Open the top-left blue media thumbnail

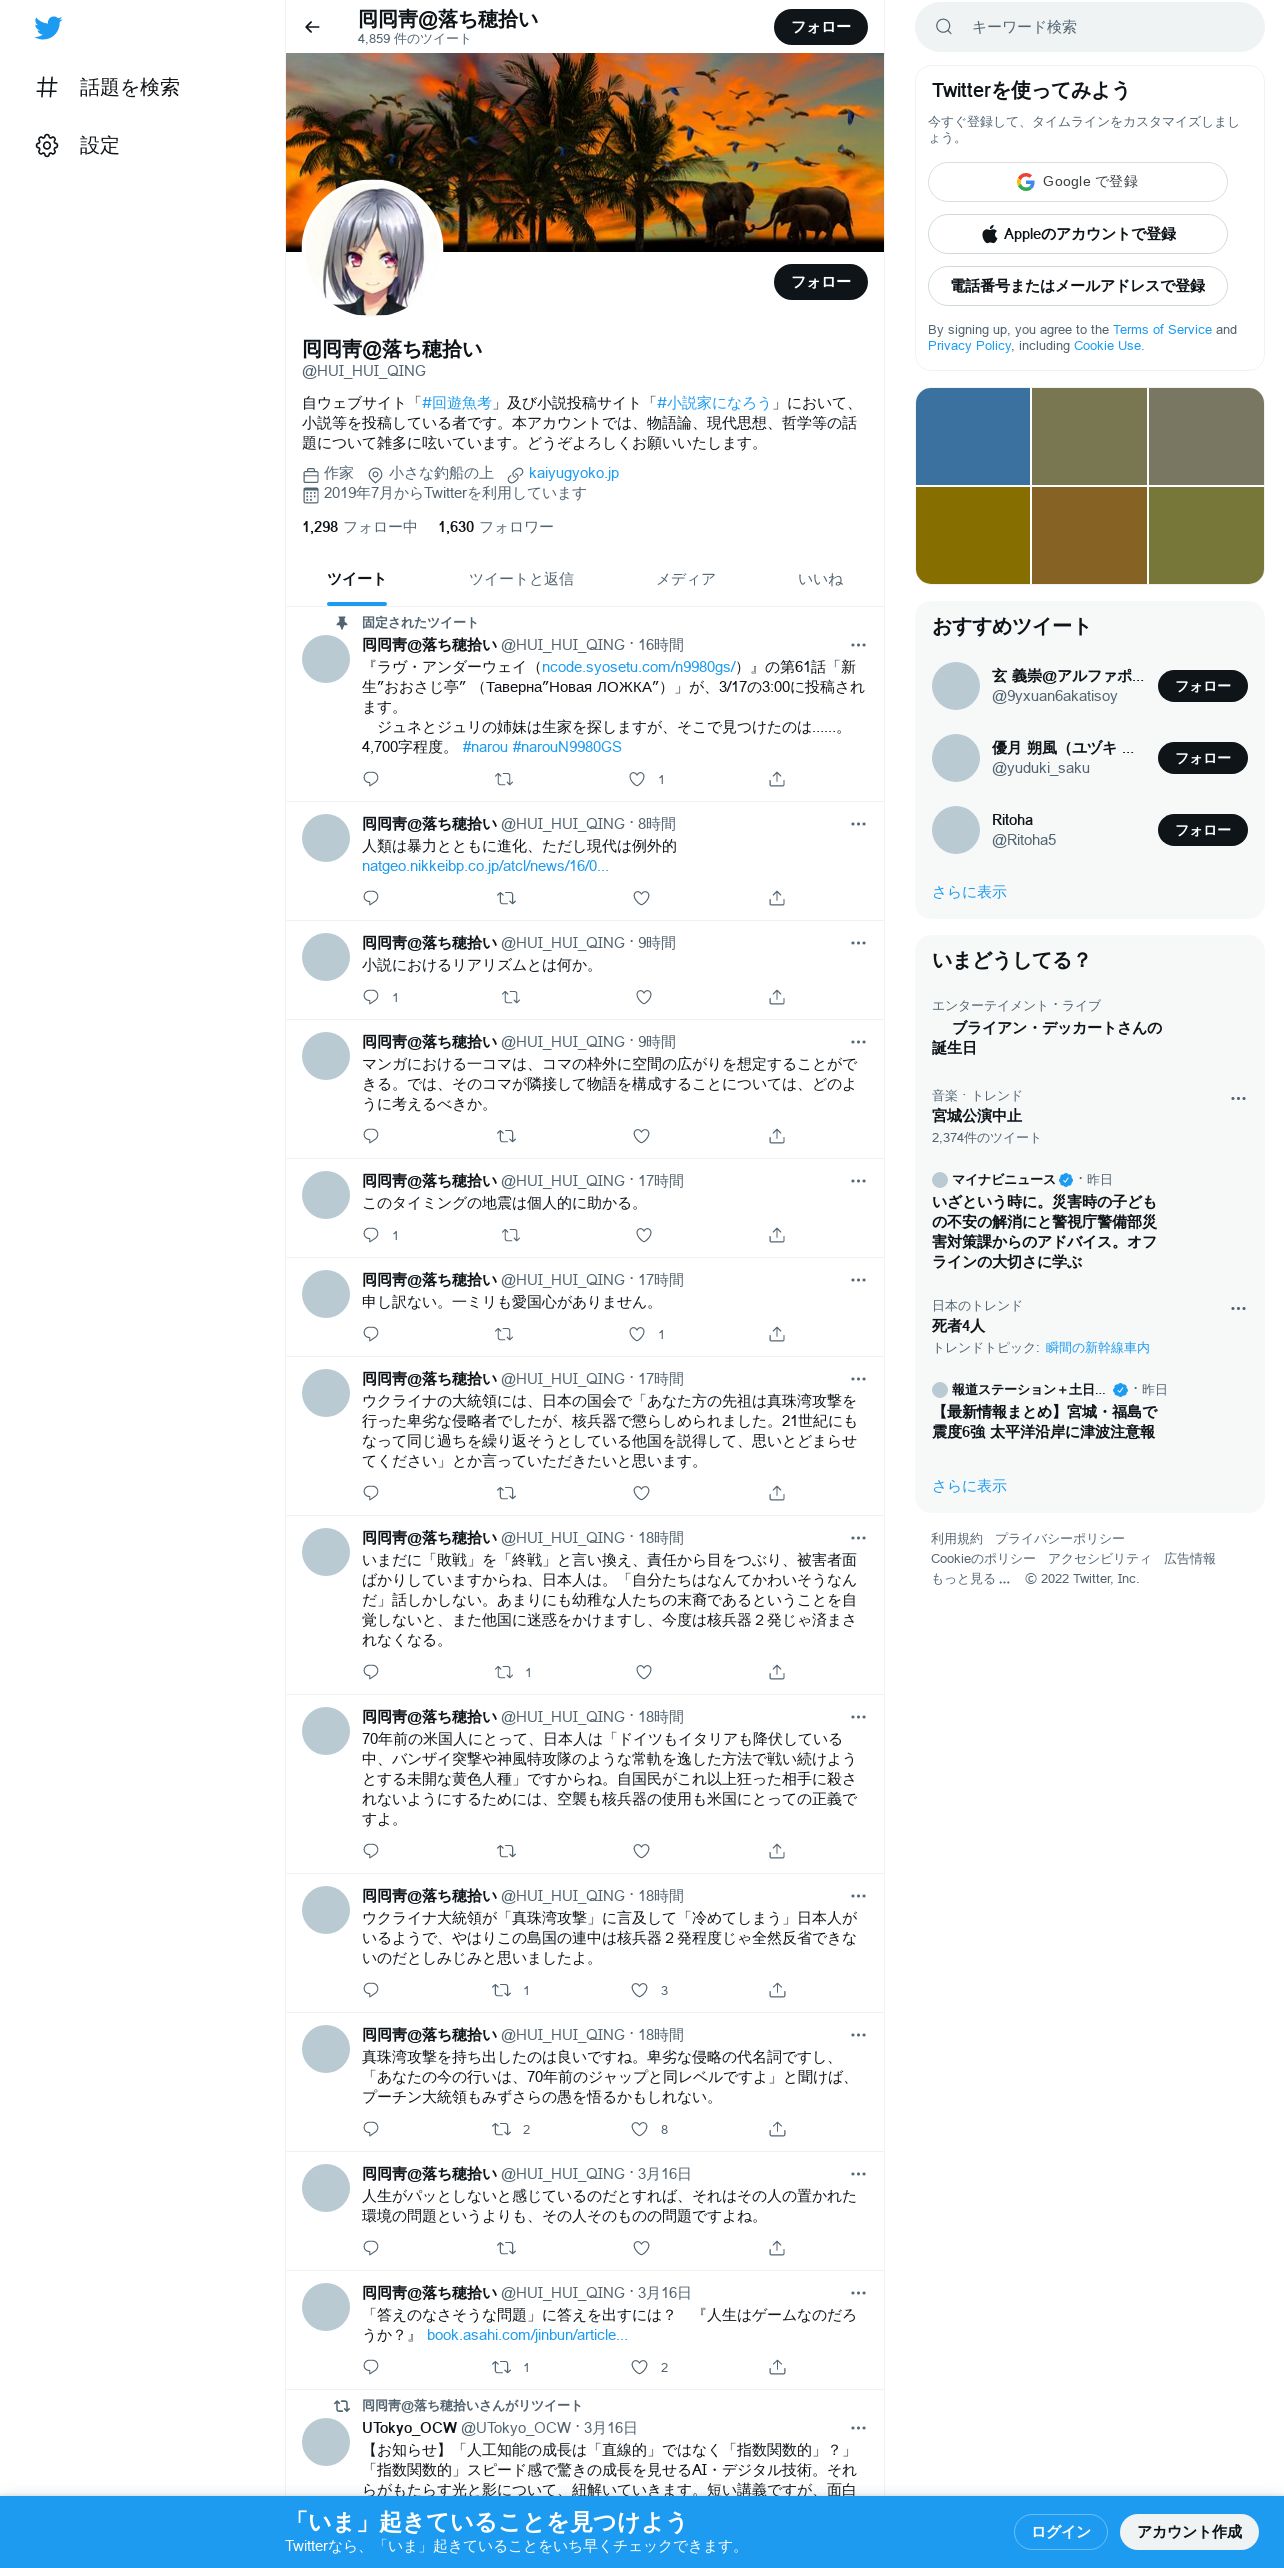973,436
